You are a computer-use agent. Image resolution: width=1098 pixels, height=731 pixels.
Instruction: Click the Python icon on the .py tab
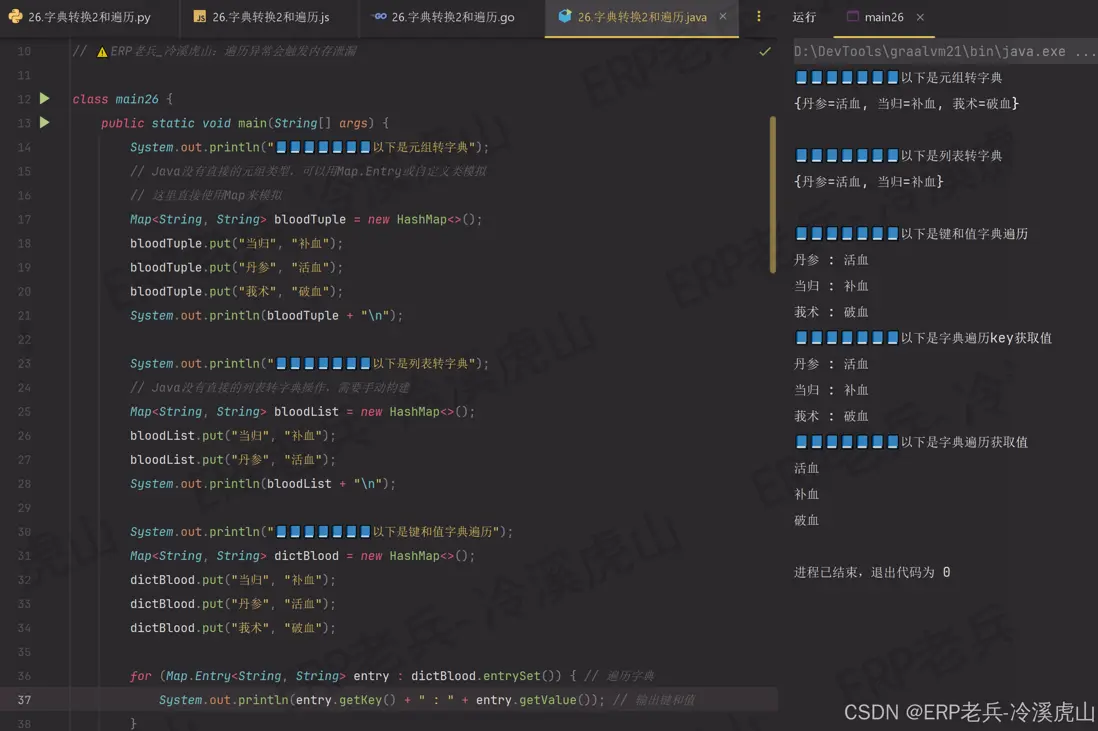14,17
